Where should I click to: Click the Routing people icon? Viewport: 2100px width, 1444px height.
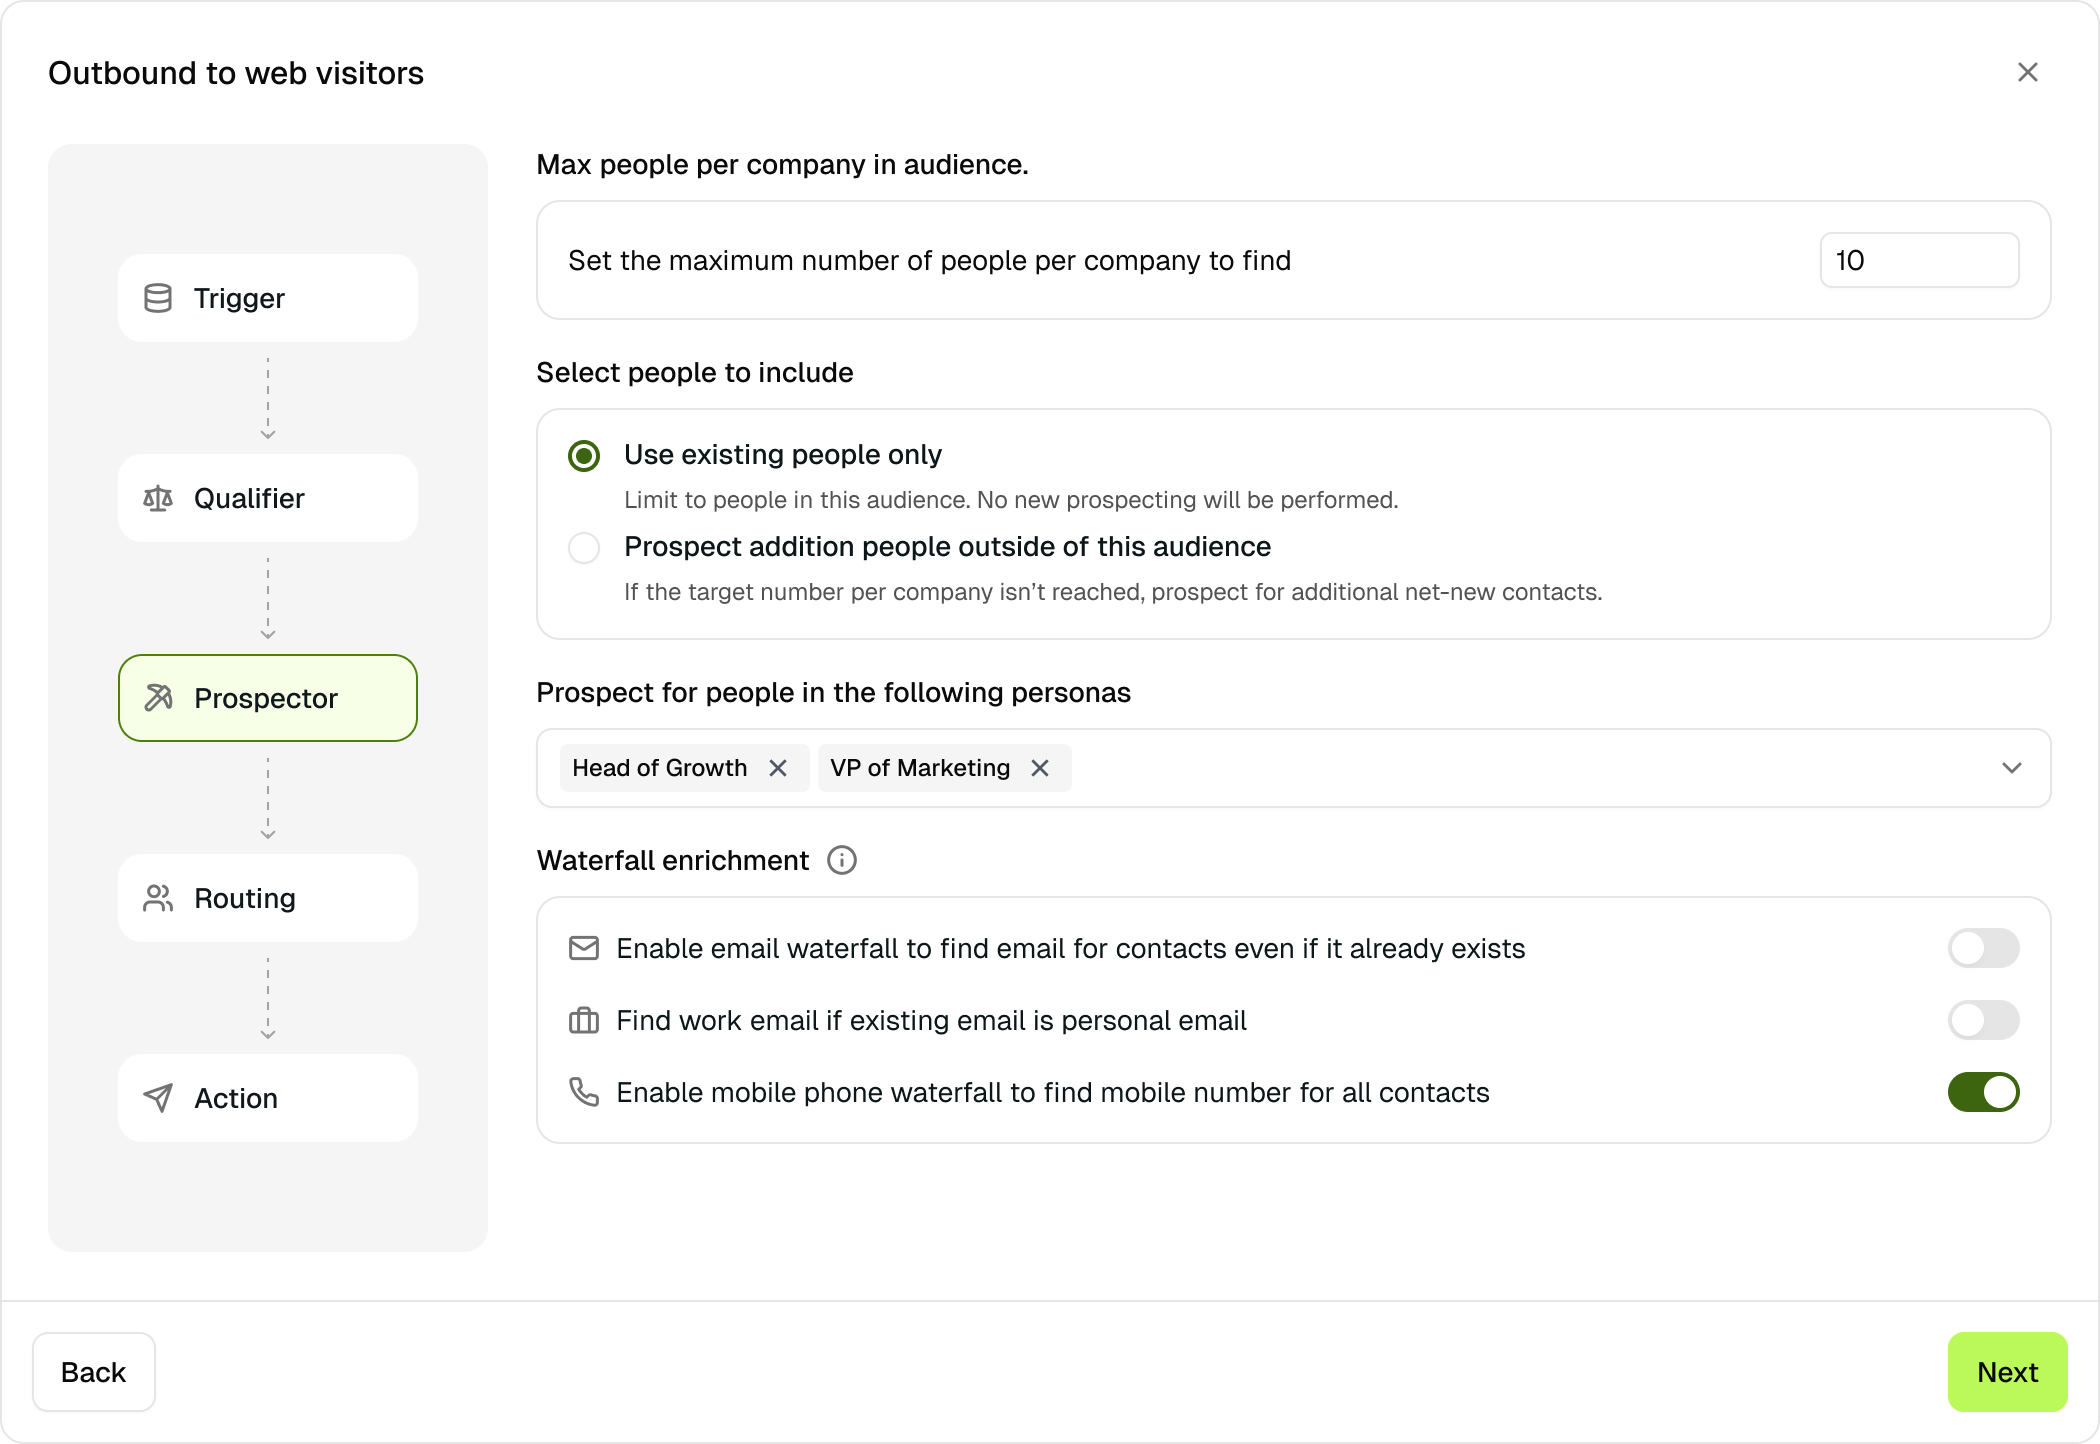pos(158,898)
